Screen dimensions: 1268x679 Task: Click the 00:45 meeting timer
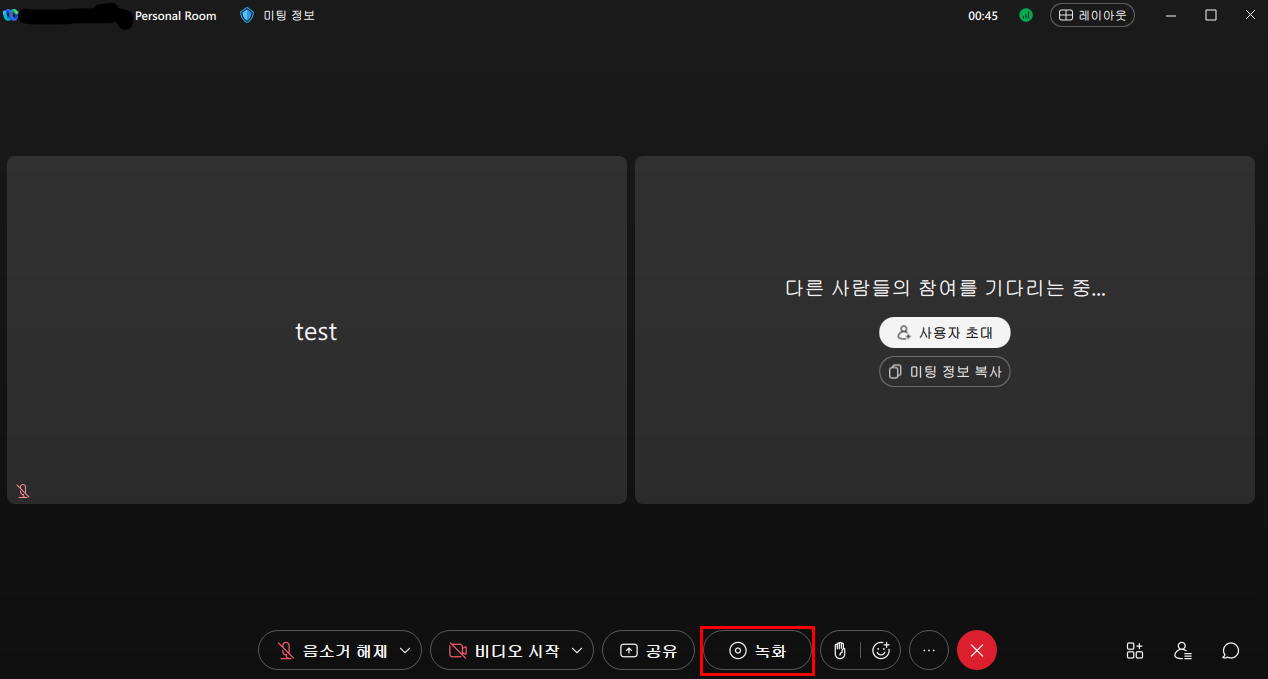pyautogui.click(x=983, y=16)
